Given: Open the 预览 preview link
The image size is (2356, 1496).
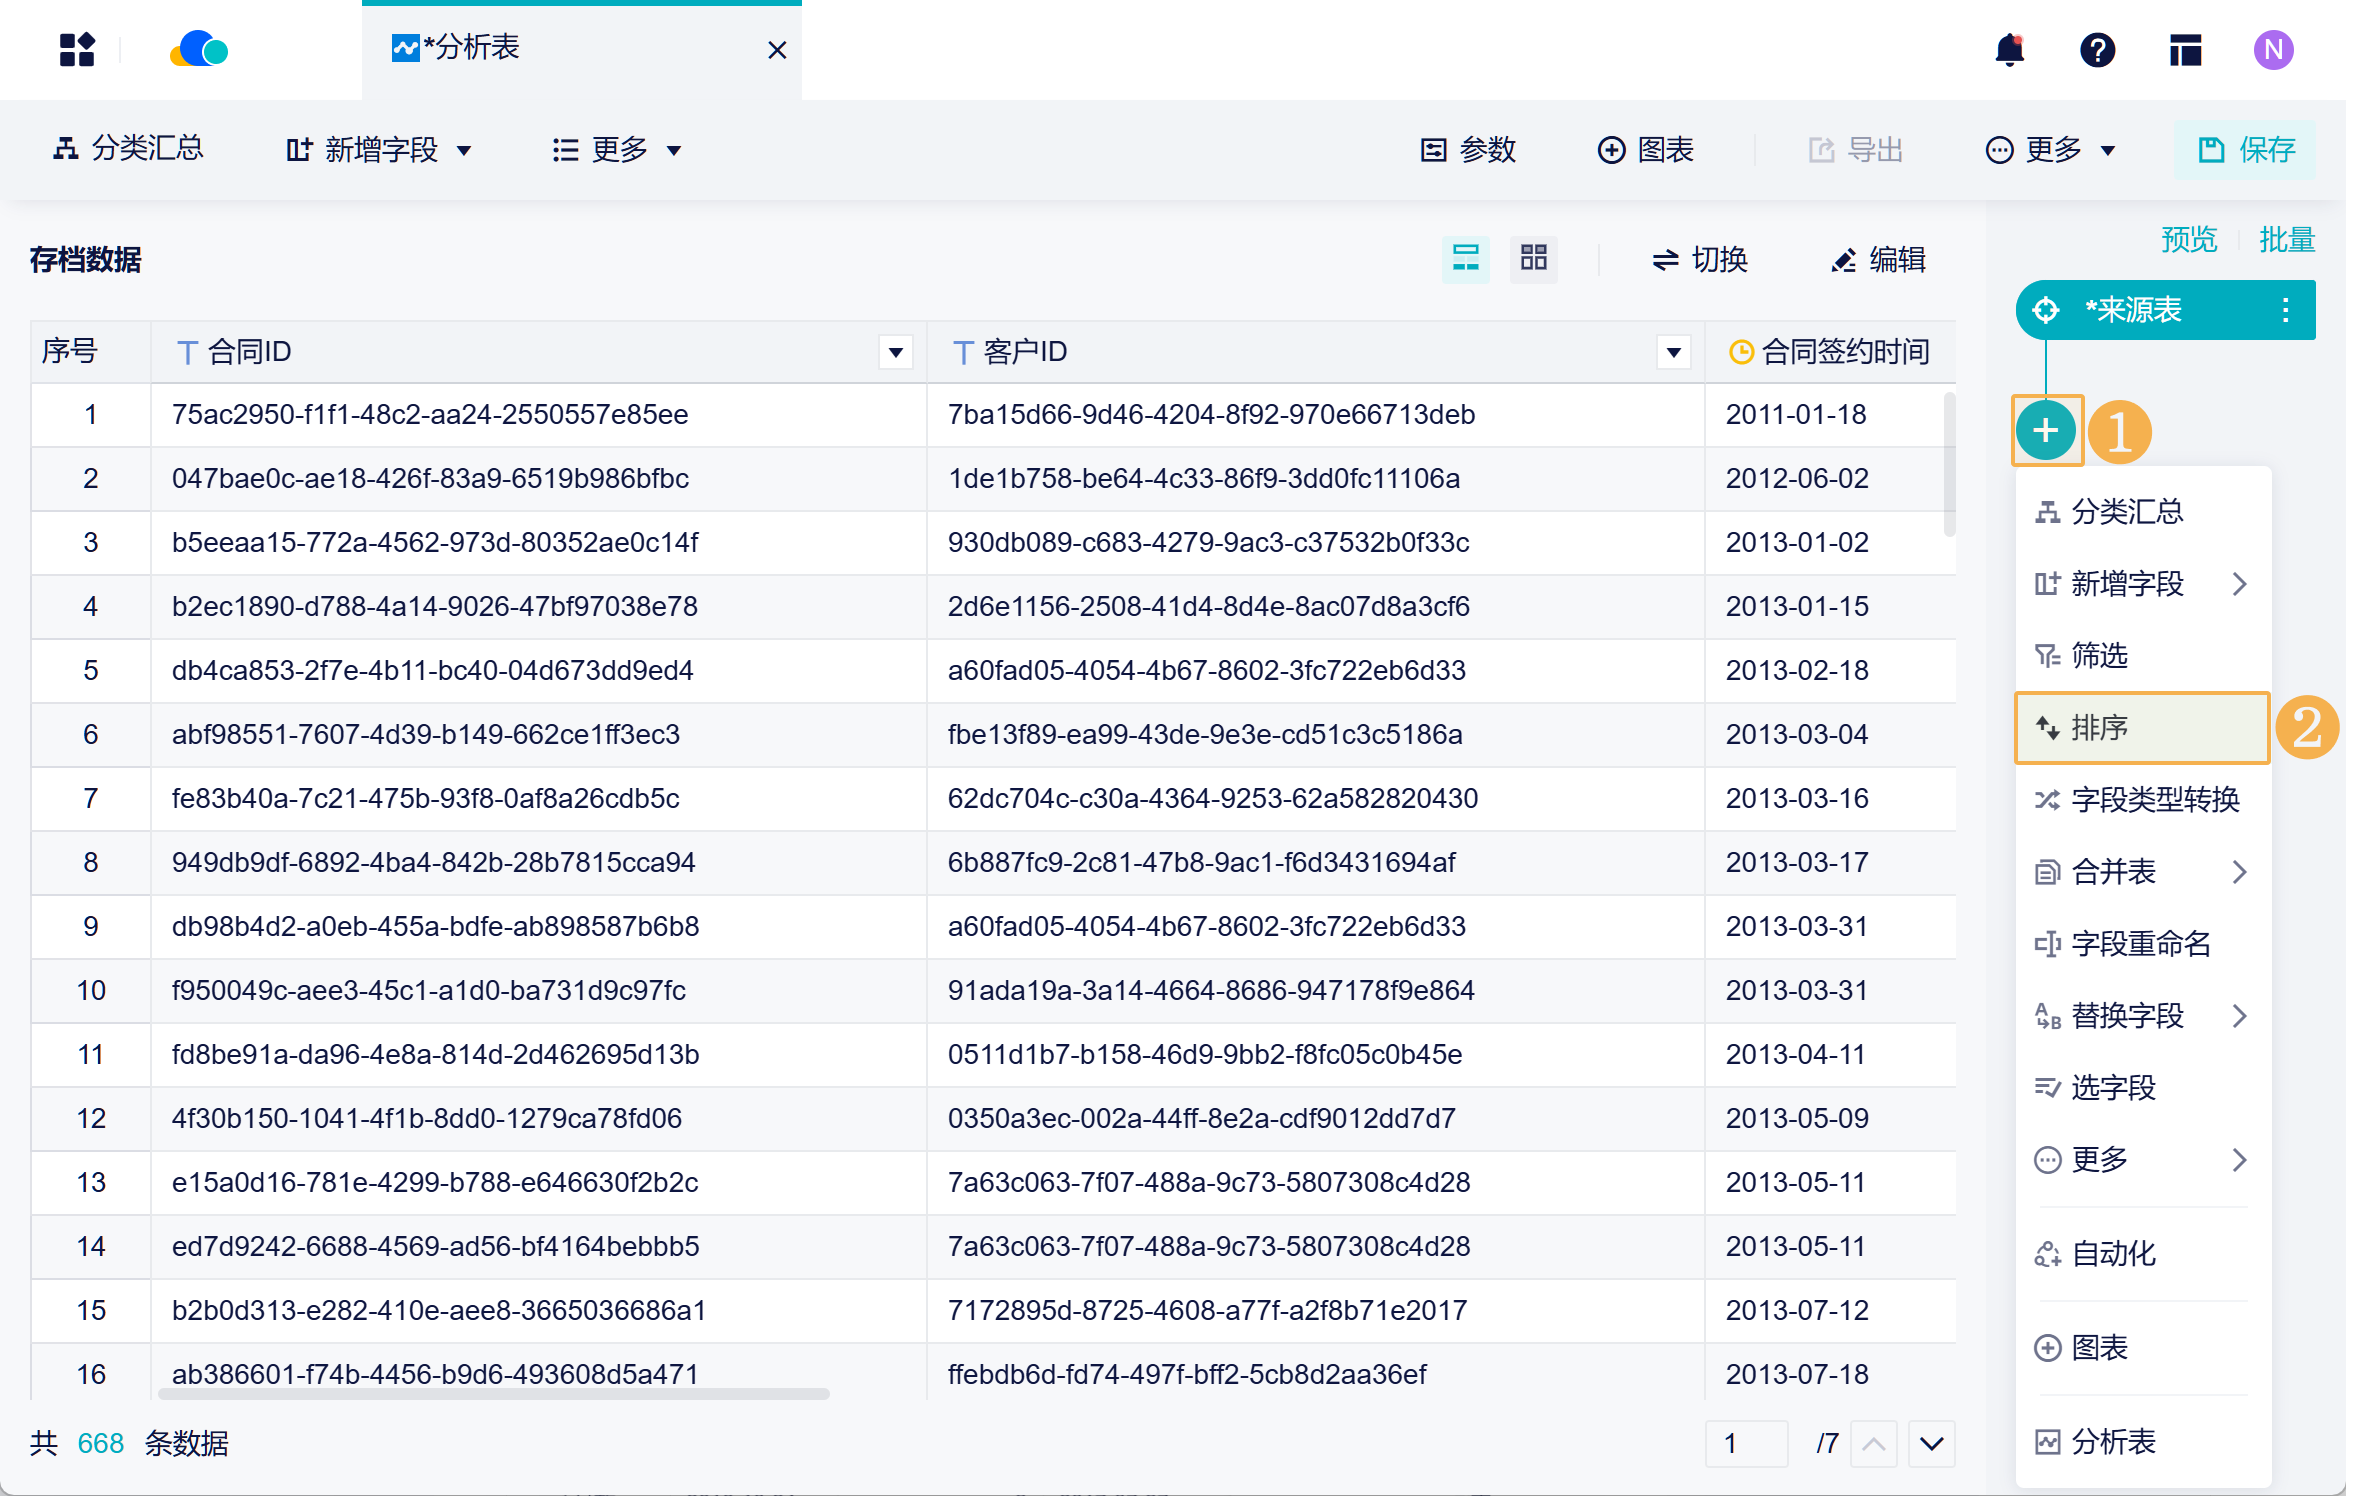Looking at the screenshot, I should 2189,239.
